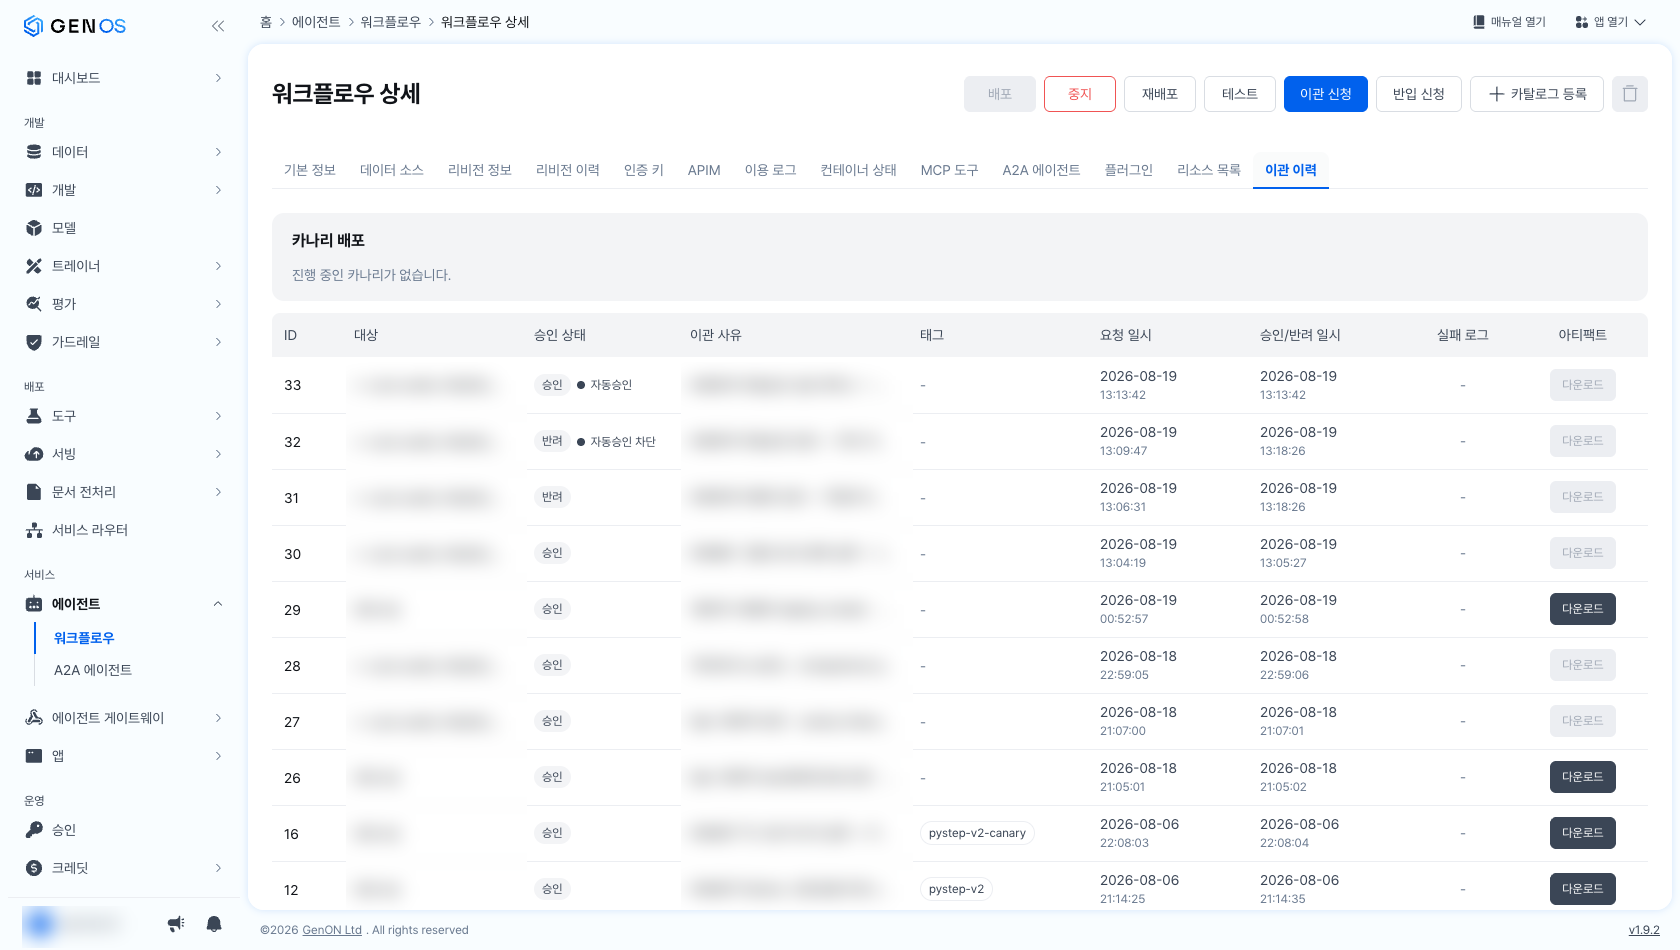This screenshot has height=950, width=1680.
Task: Go to 에이전트 in breadcrumb
Action: point(316,22)
